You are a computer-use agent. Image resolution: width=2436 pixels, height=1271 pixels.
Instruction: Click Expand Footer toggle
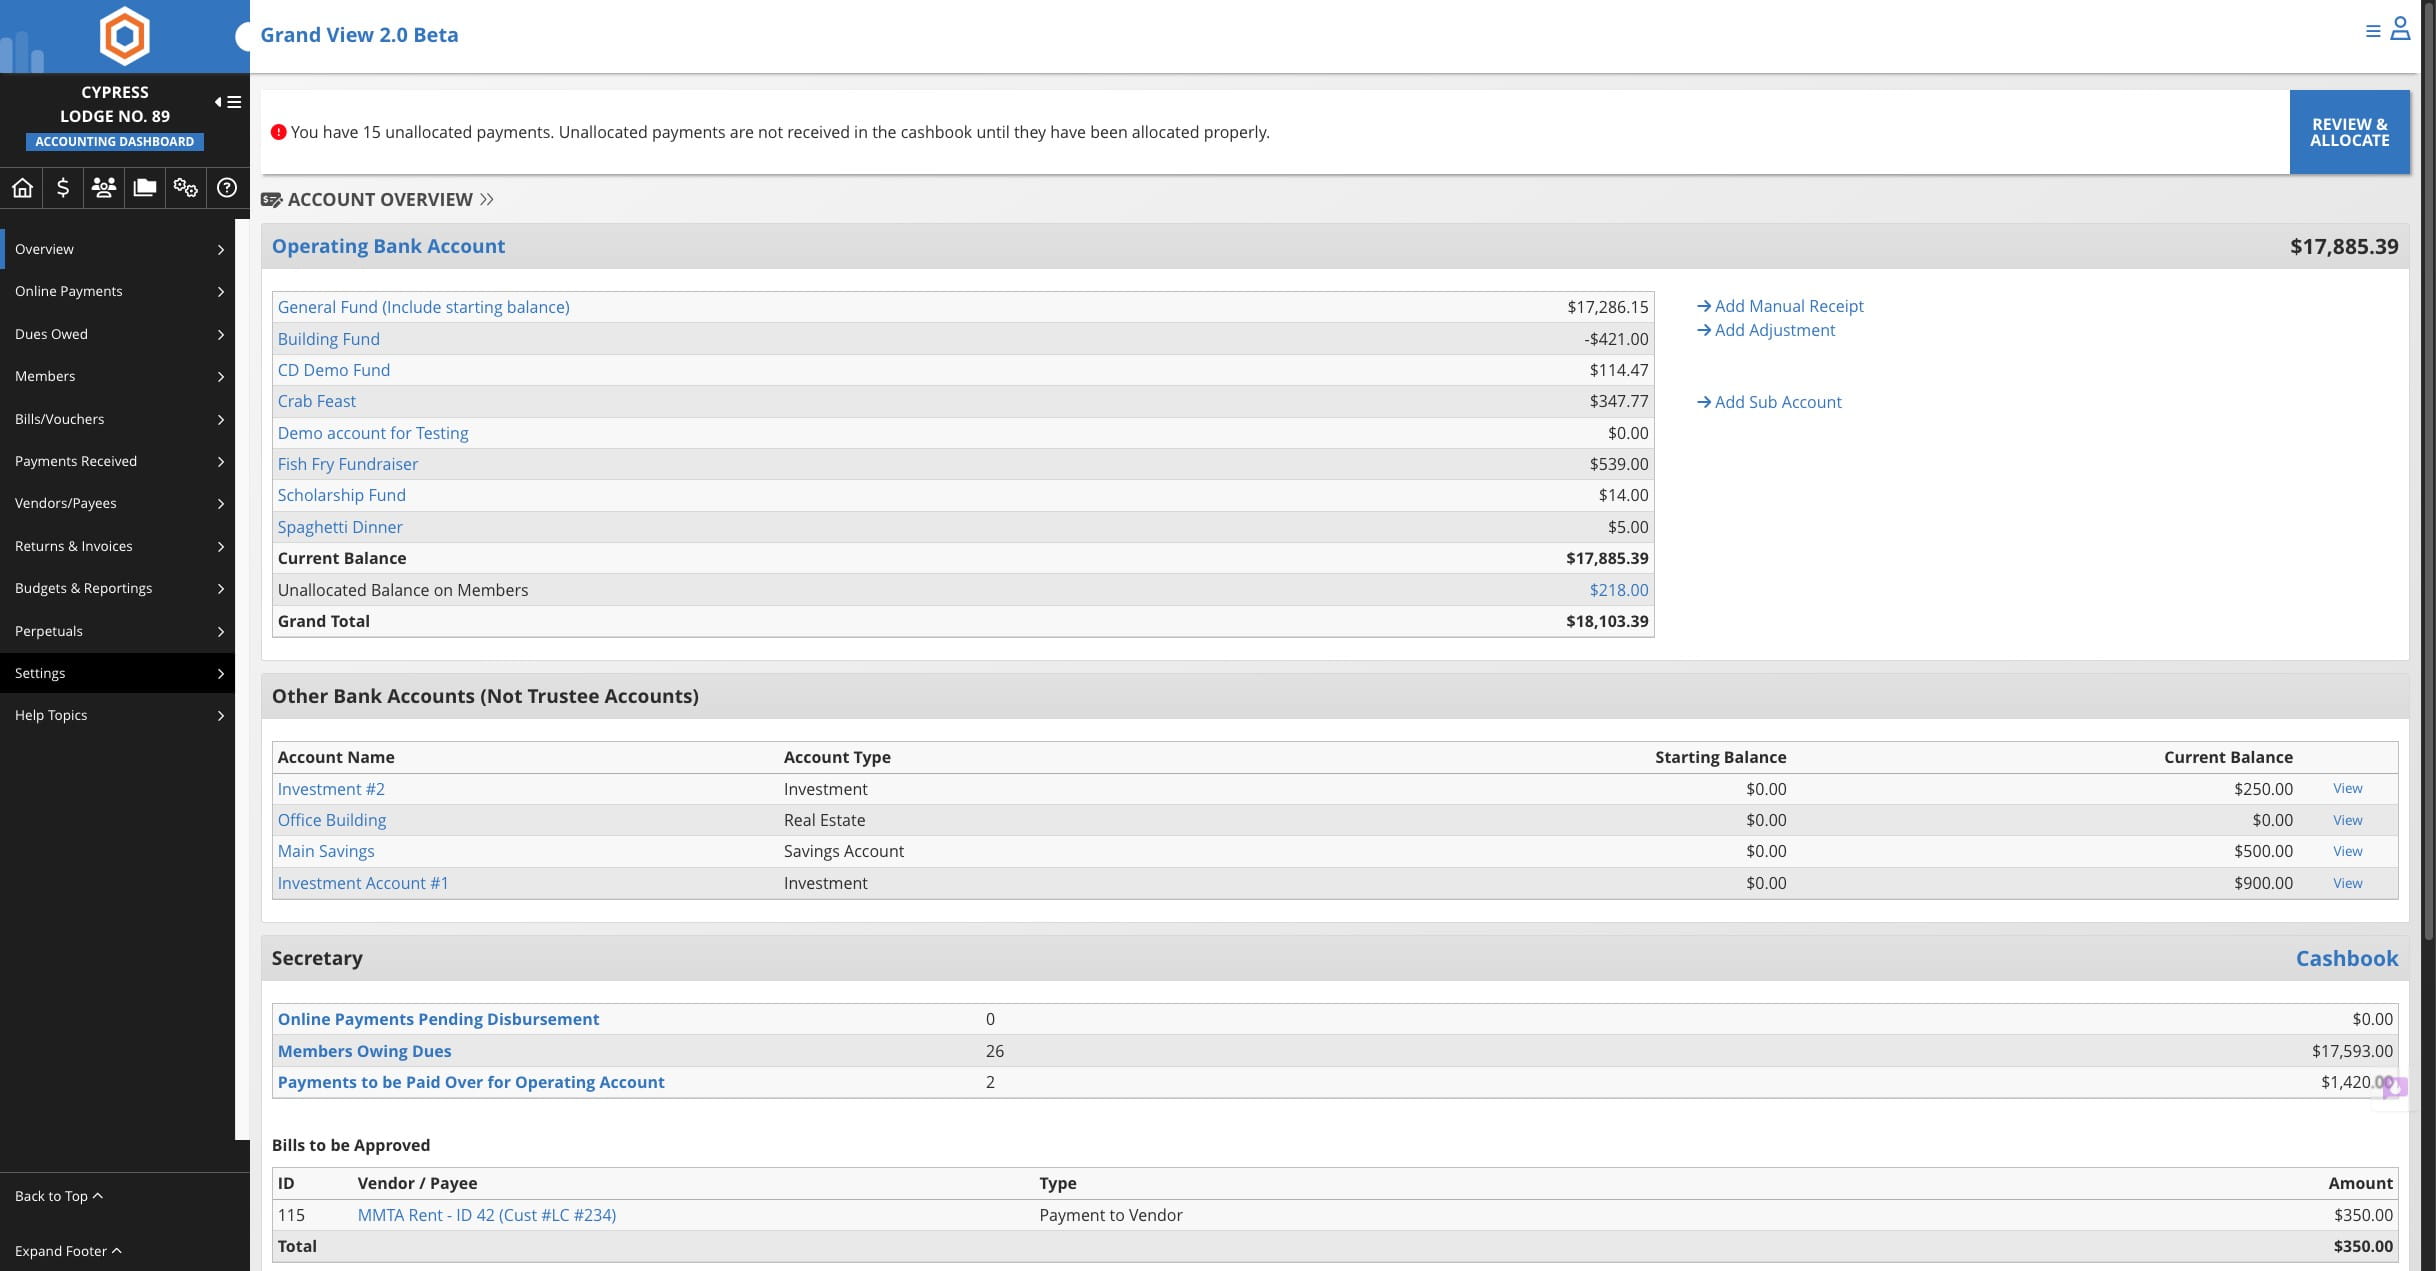coord(68,1251)
